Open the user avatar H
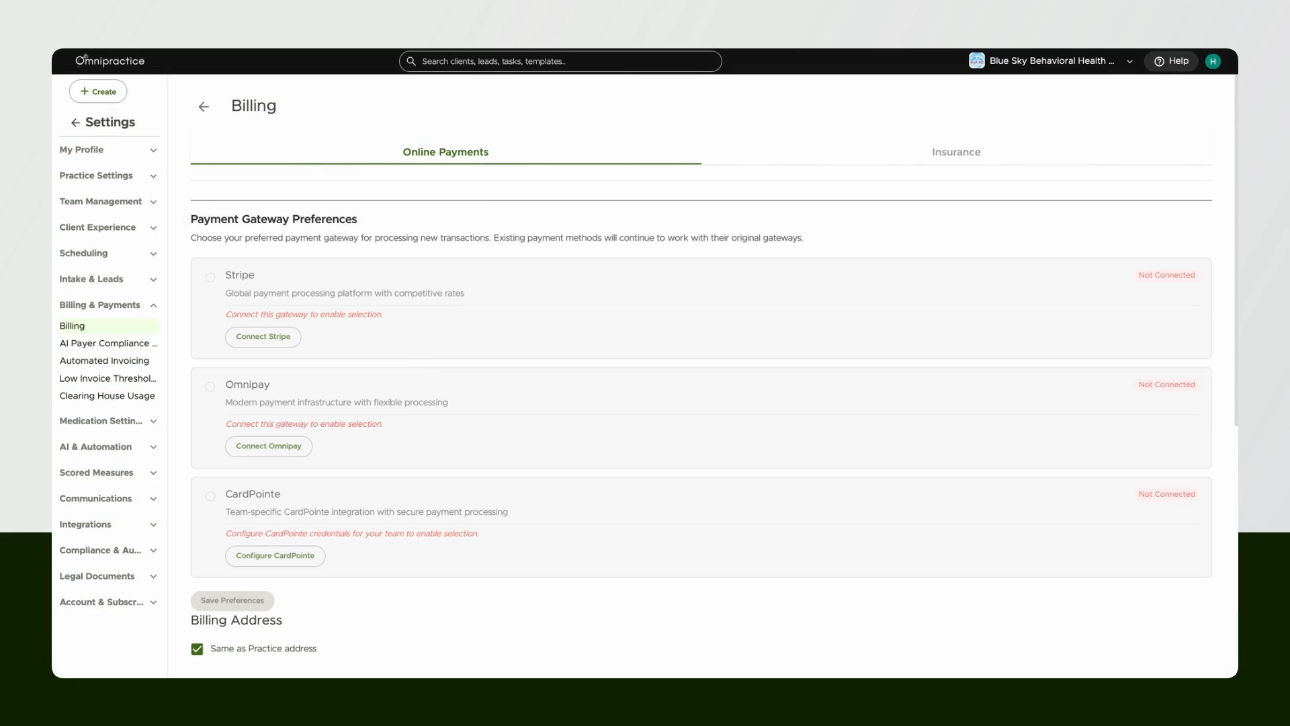The height and width of the screenshot is (726, 1290). pos(1213,61)
